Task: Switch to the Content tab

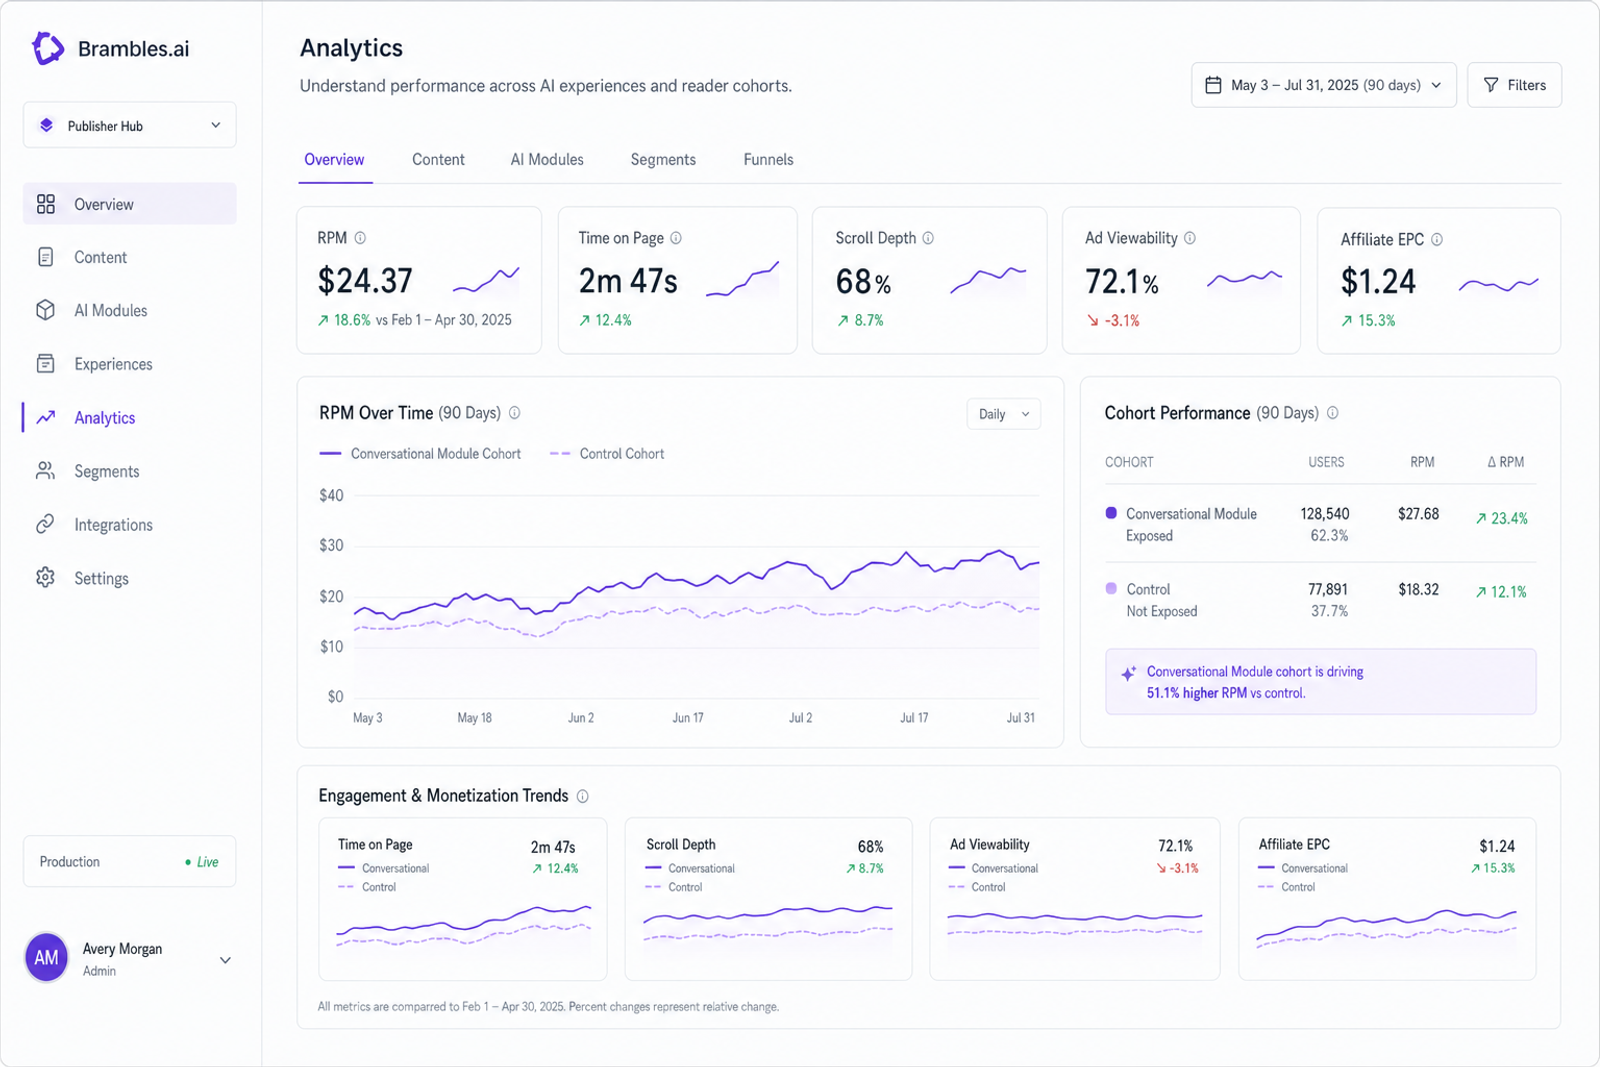Action: (438, 160)
